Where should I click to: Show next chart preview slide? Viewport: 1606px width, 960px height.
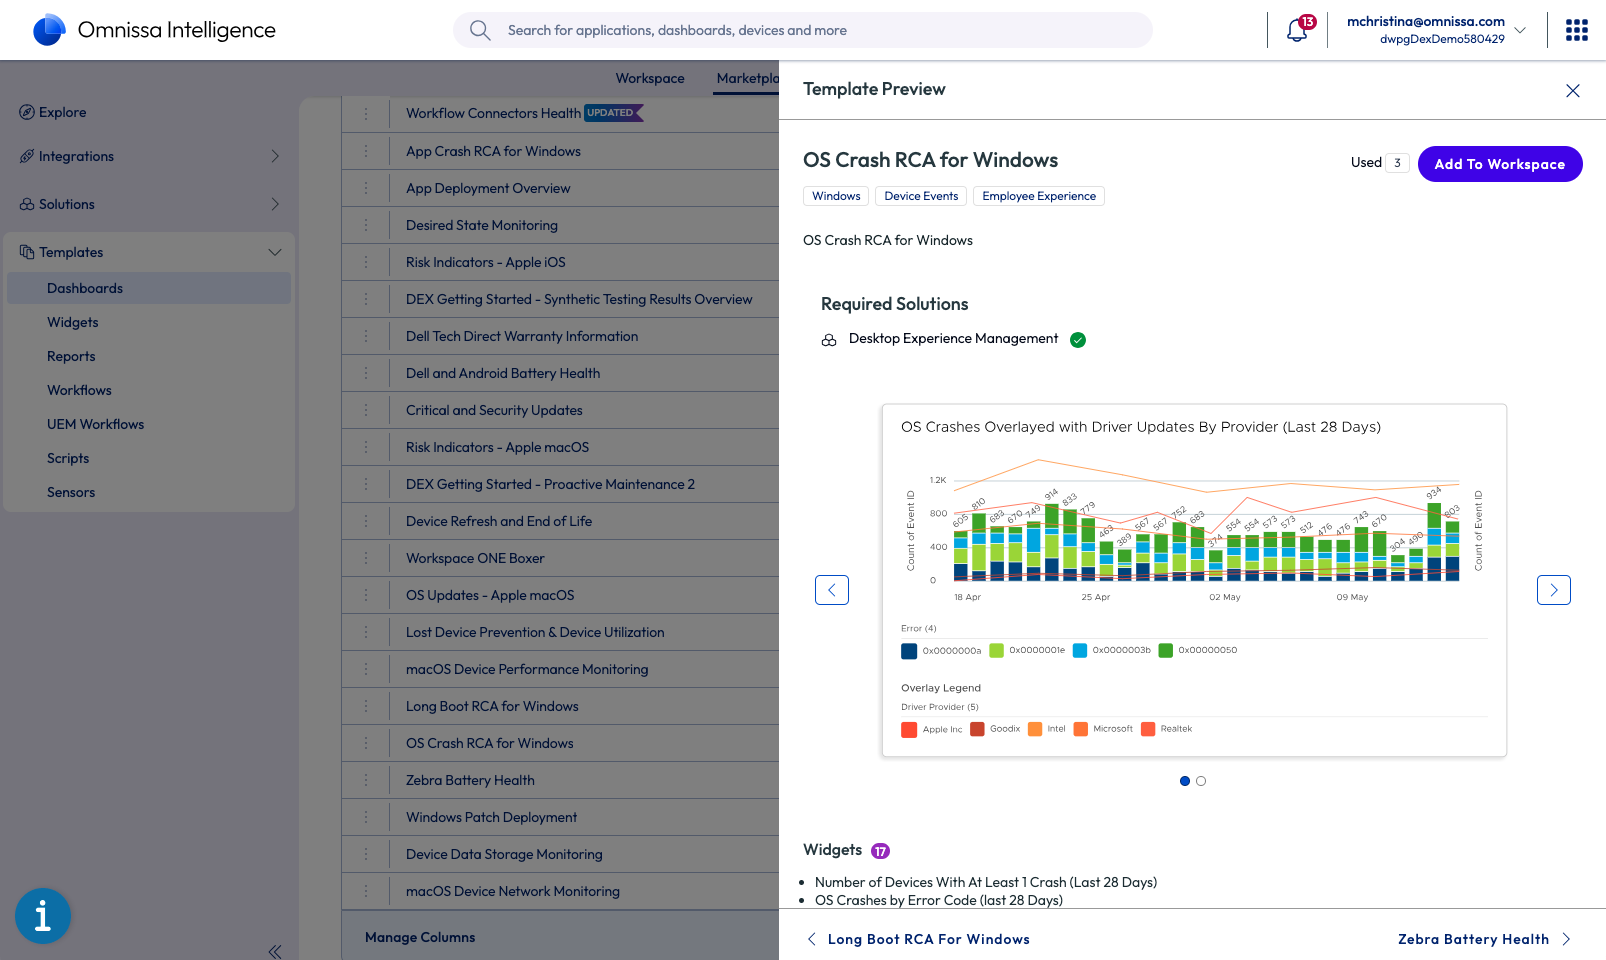click(1553, 590)
